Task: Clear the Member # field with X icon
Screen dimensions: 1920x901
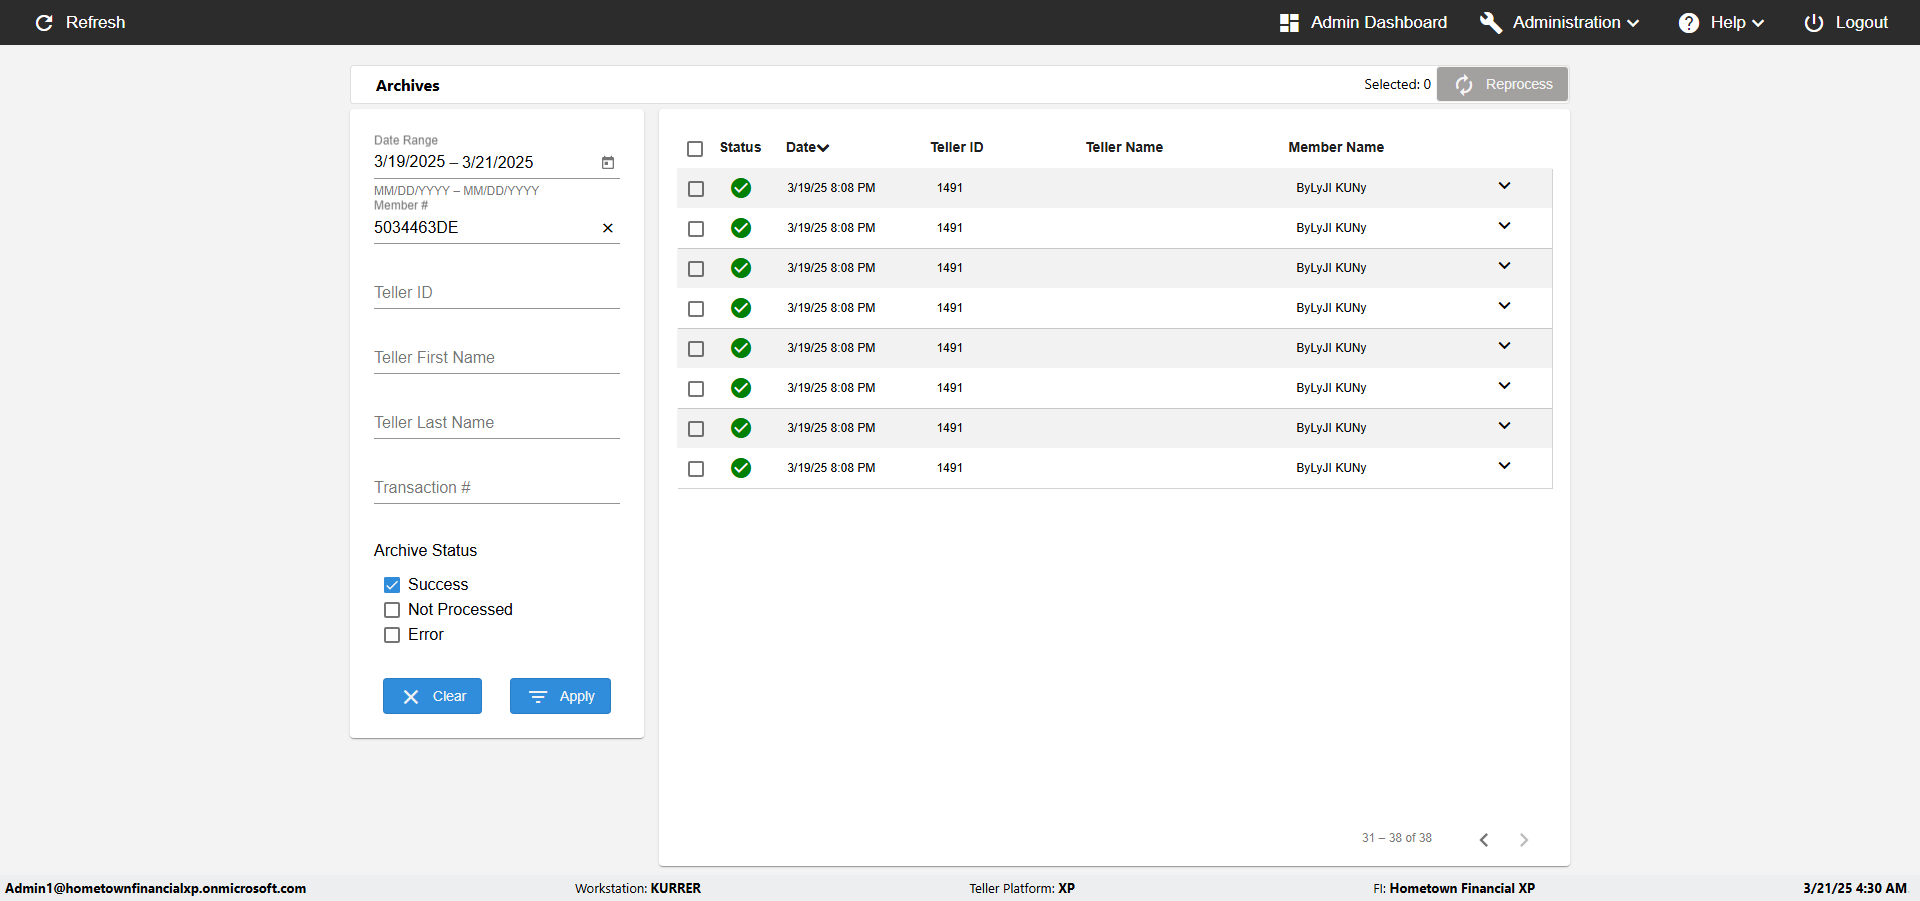Action: (608, 228)
